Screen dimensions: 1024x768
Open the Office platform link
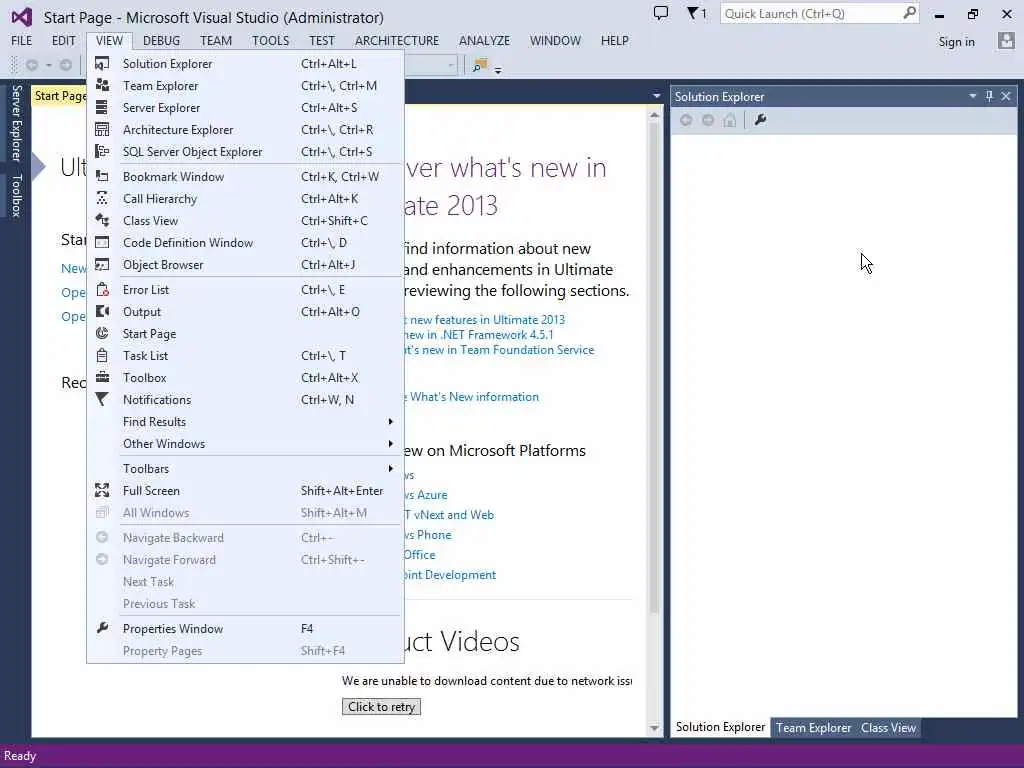tap(420, 554)
